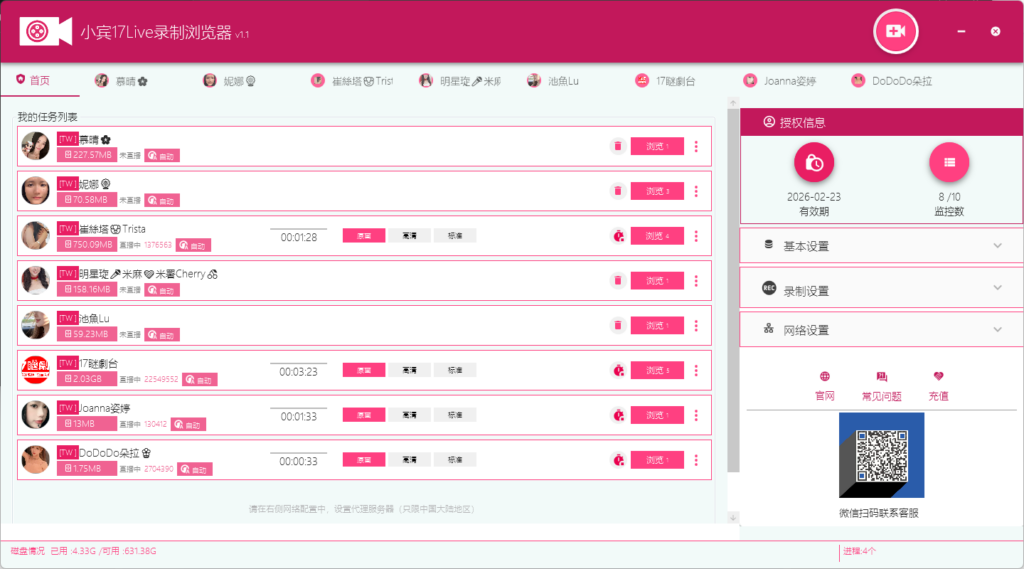Open the Joanna姿婷 tab
The width and height of the screenshot is (1024, 569).
click(x=780, y=81)
